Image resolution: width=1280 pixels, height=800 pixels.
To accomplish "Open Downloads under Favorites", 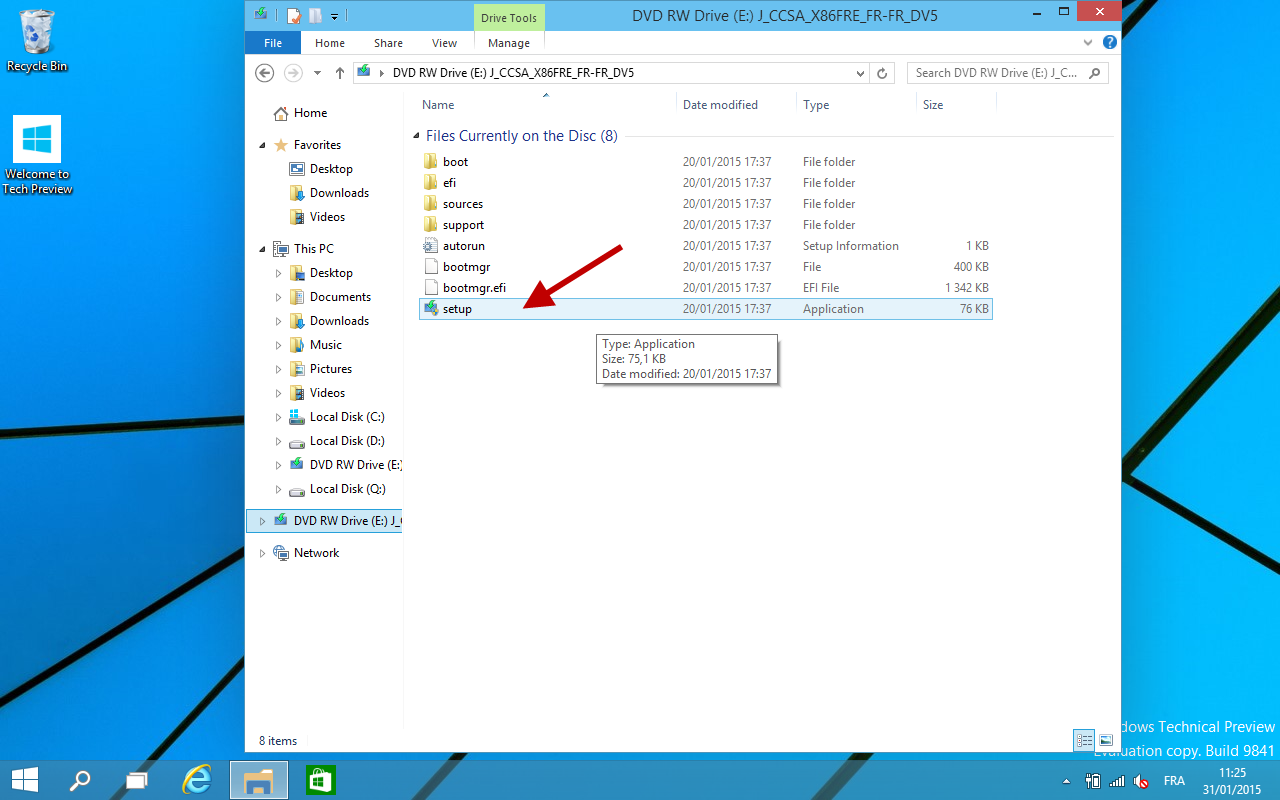I will pos(339,193).
